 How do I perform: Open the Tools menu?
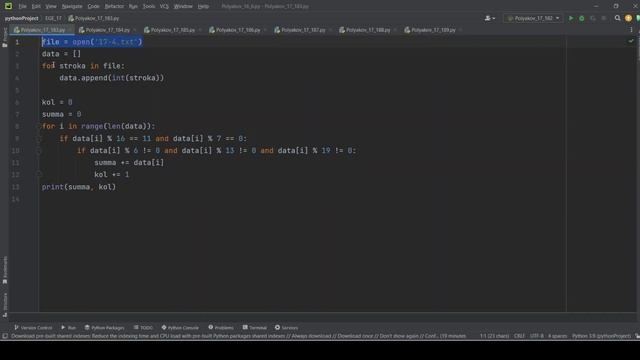(149, 7)
